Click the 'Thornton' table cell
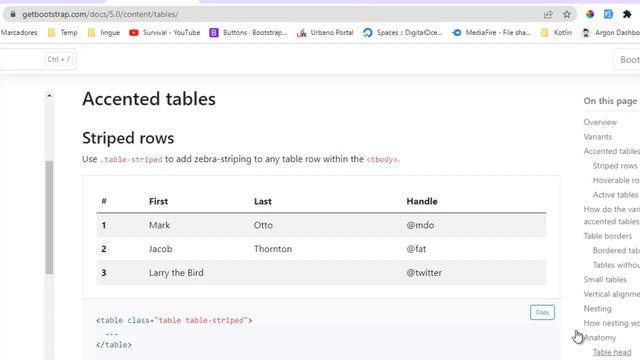640x360 pixels. pyautogui.click(x=273, y=249)
